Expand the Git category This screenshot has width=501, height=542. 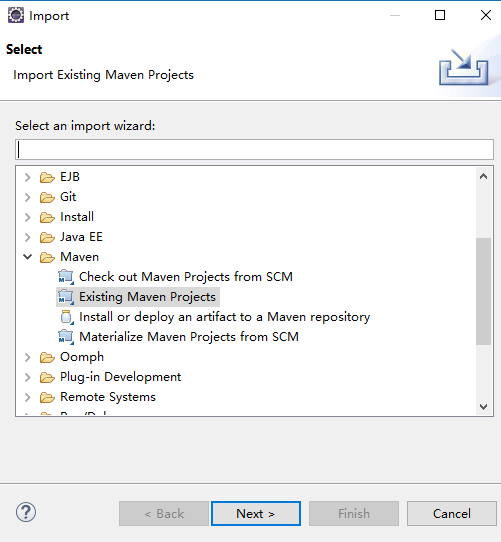point(28,197)
